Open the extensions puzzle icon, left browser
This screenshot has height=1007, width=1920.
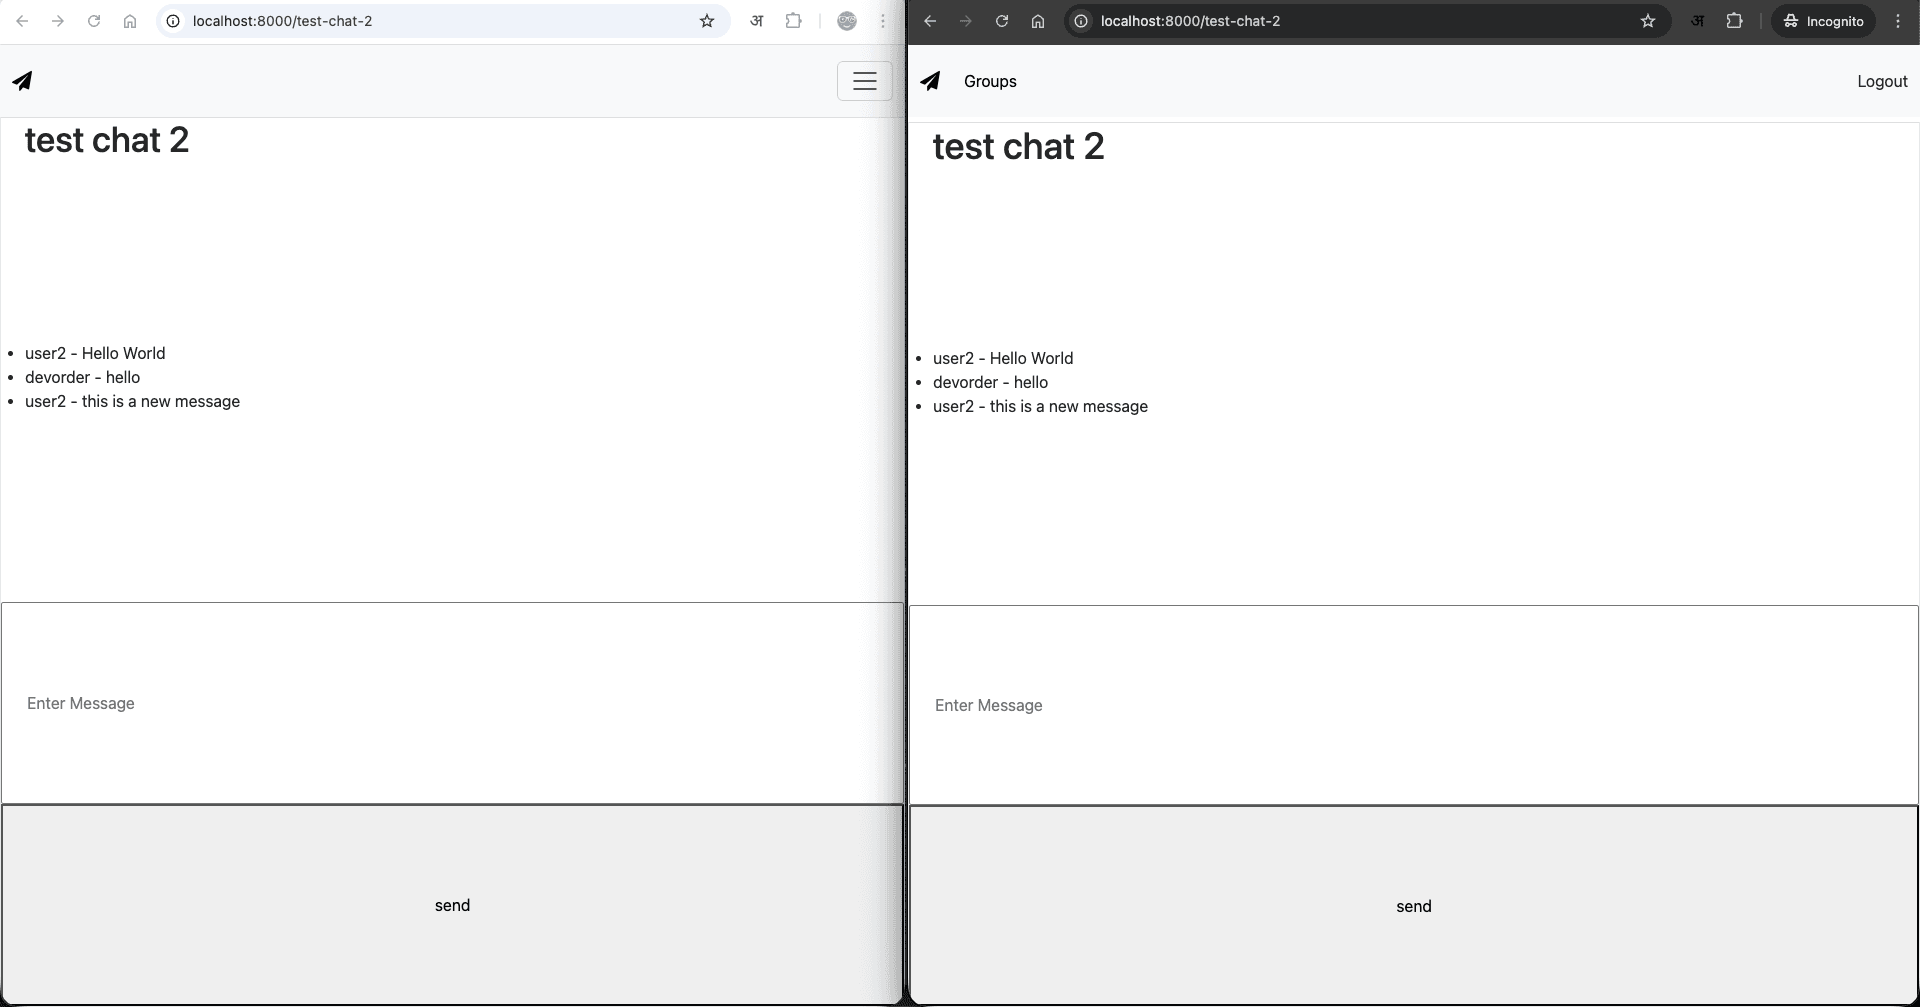coord(793,20)
